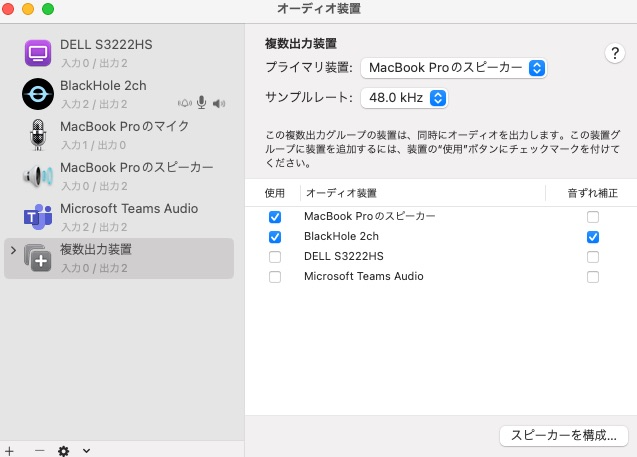Click the プライマリ装置: label
637x457 pixels.
309,67
